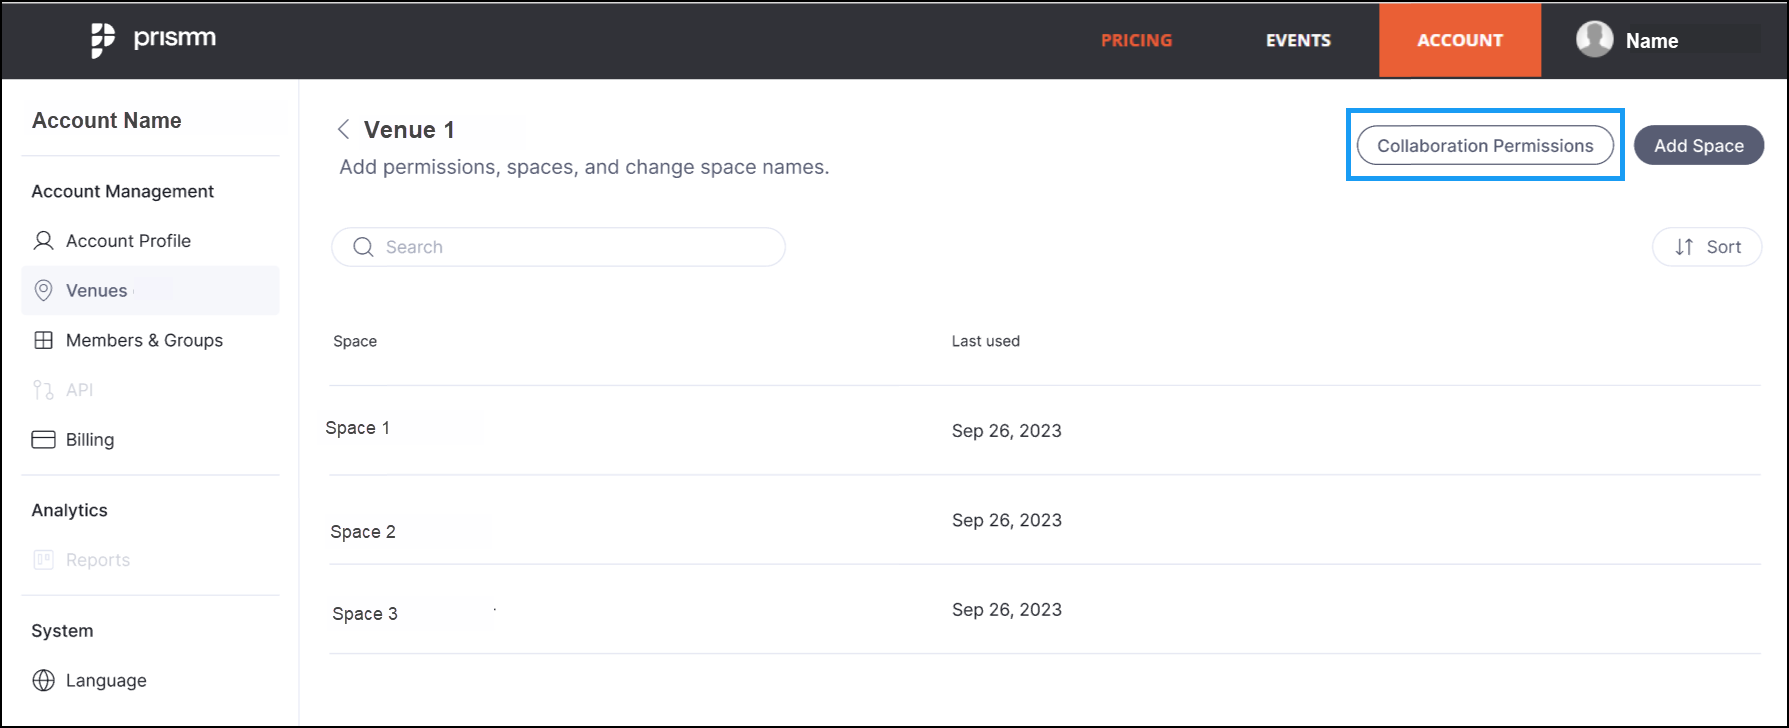Screen dimensions: 1789x728
Task: Focus the Search input field
Action: tap(558, 247)
